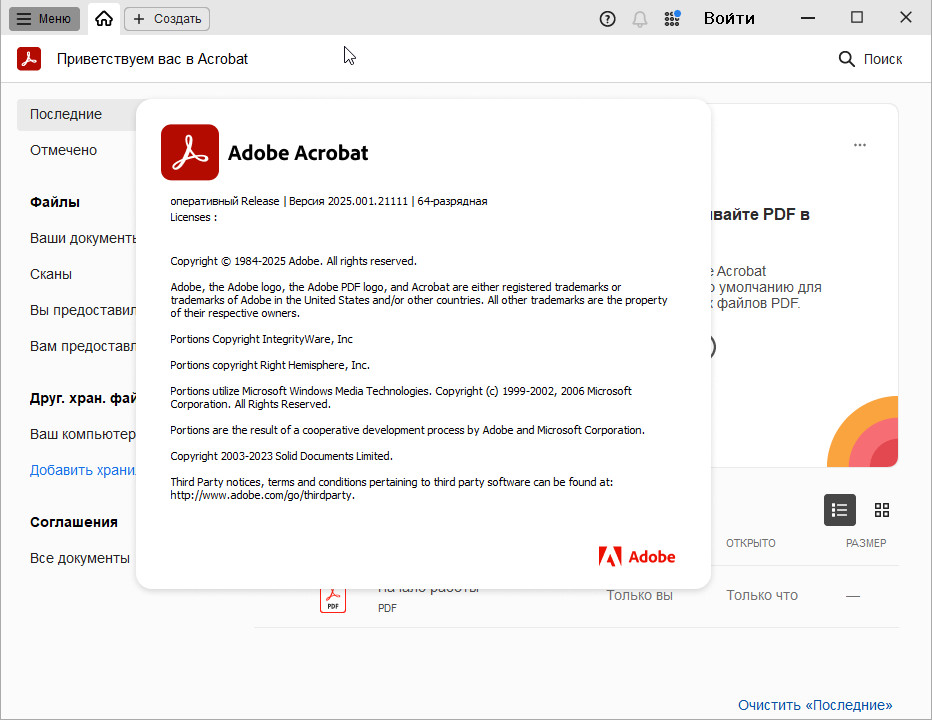932x720 pixels.
Task: Open Поиск with the magnifier icon
Action: 870,59
